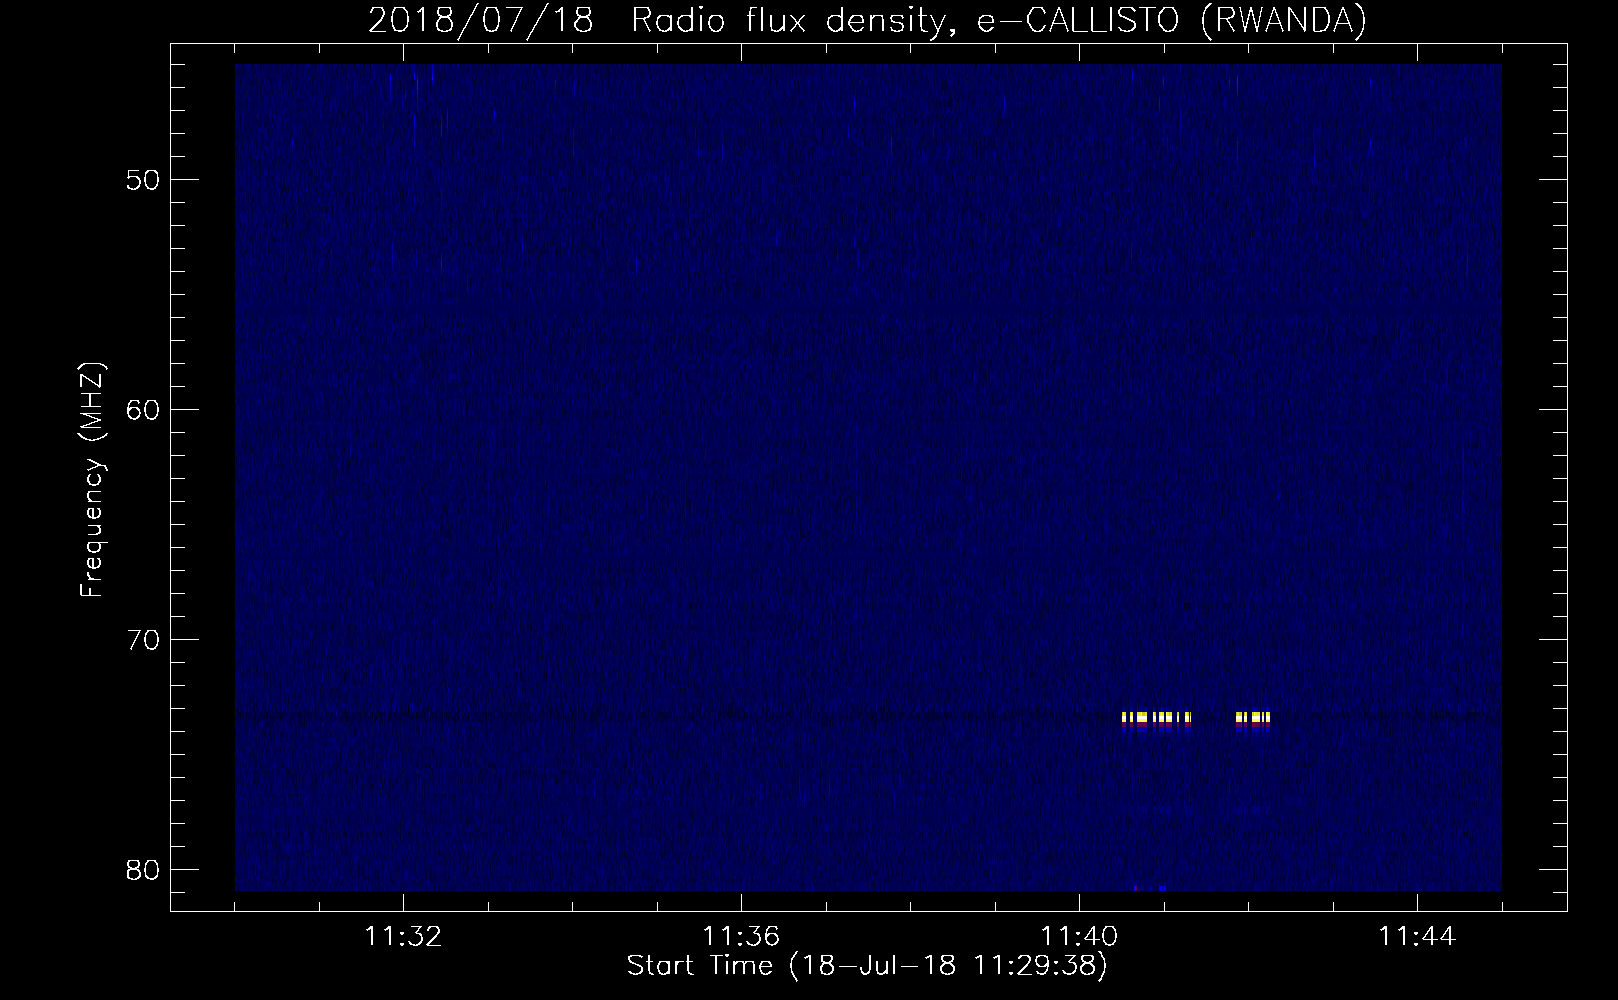Click the 11:32 time tick label
This screenshot has width=1618, height=1000.
(x=403, y=937)
